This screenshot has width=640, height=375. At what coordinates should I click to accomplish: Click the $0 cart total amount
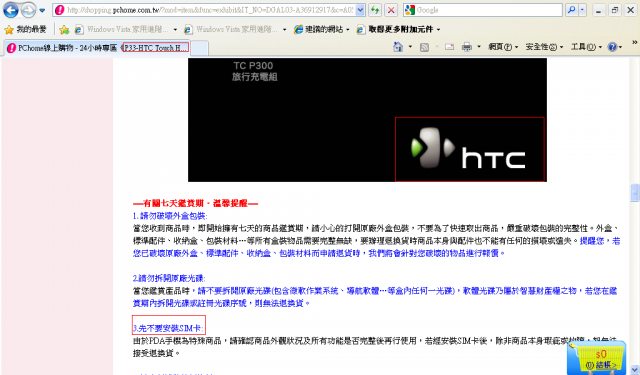click(601, 354)
